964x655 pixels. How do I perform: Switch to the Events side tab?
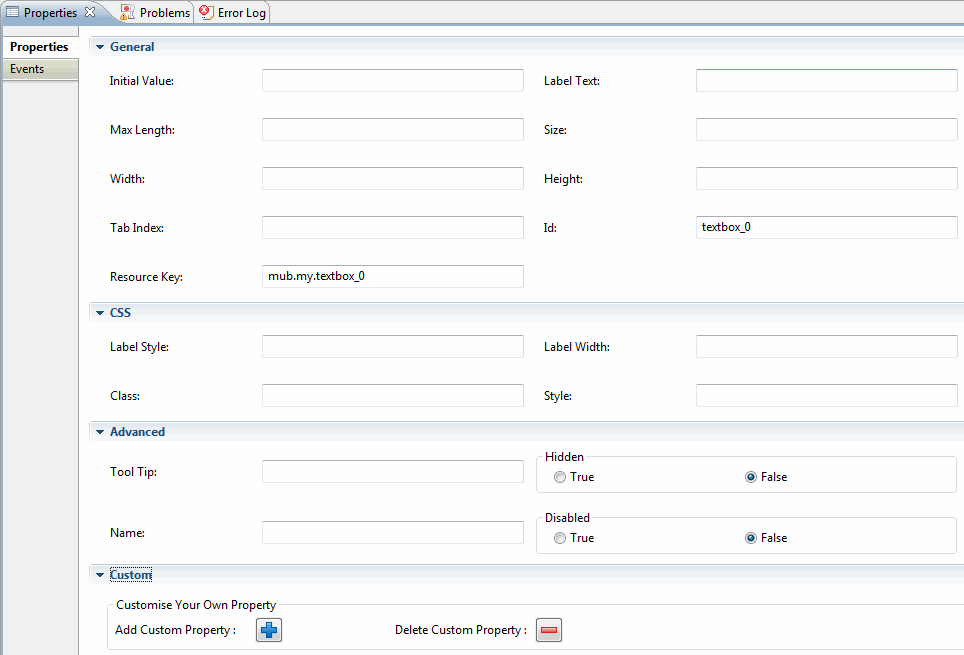(39, 69)
